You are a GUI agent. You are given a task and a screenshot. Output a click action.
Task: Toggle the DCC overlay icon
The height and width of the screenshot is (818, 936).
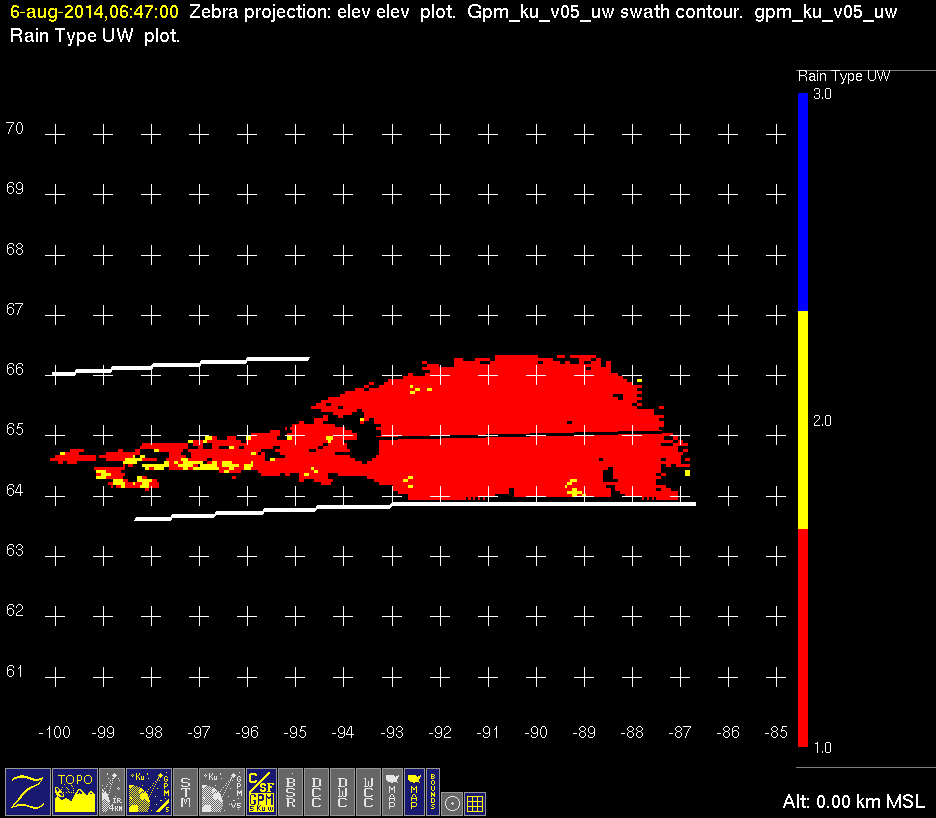pos(317,791)
